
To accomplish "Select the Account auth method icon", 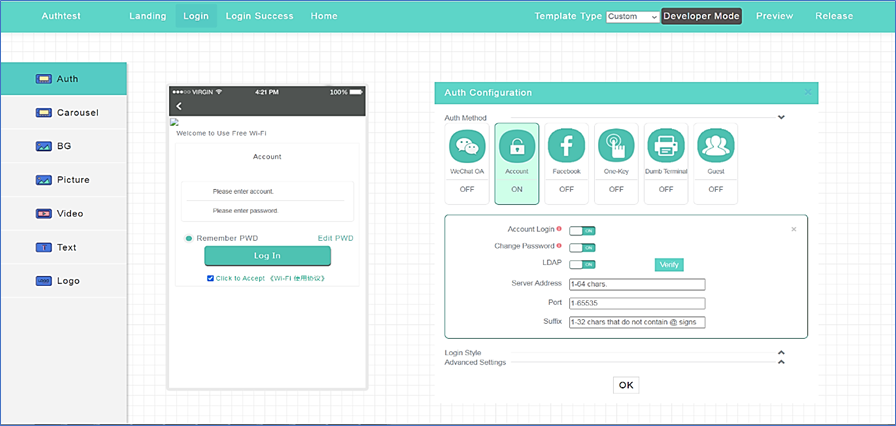I will (x=517, y=146).
